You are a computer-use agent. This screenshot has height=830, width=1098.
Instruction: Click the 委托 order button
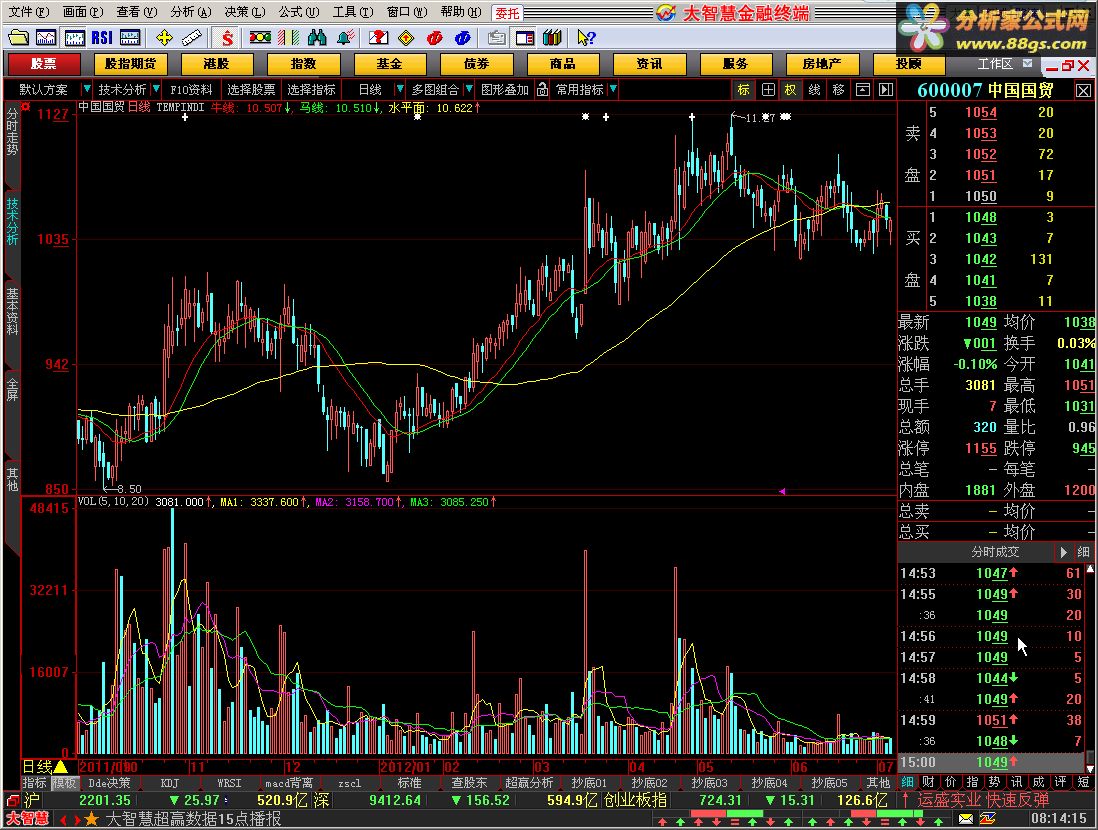coord(508,13)
